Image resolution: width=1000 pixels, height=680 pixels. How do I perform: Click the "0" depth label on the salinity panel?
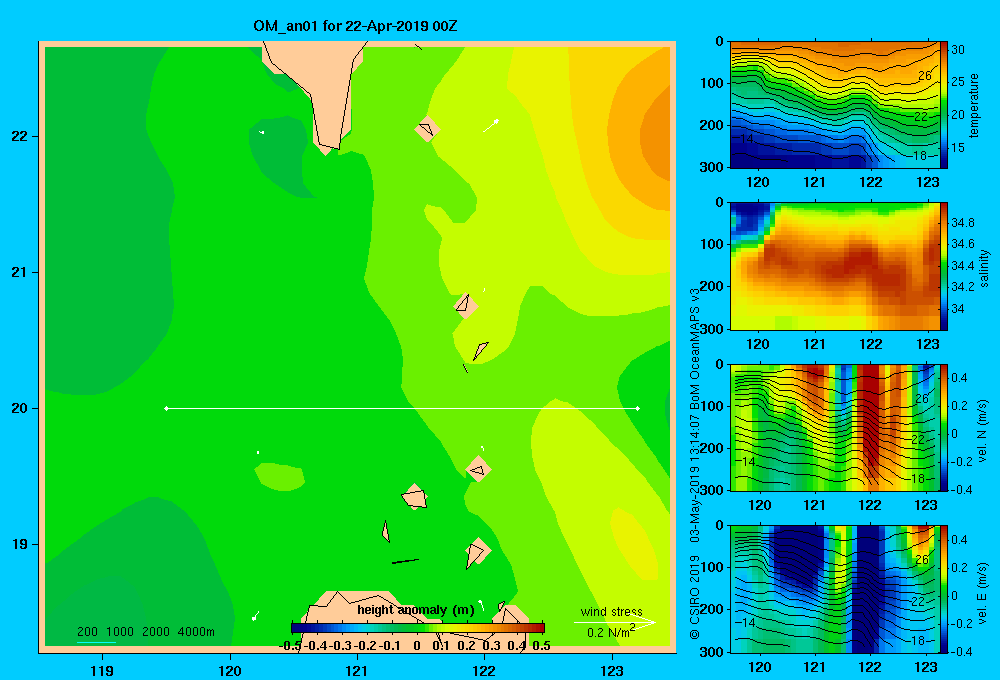719,203
